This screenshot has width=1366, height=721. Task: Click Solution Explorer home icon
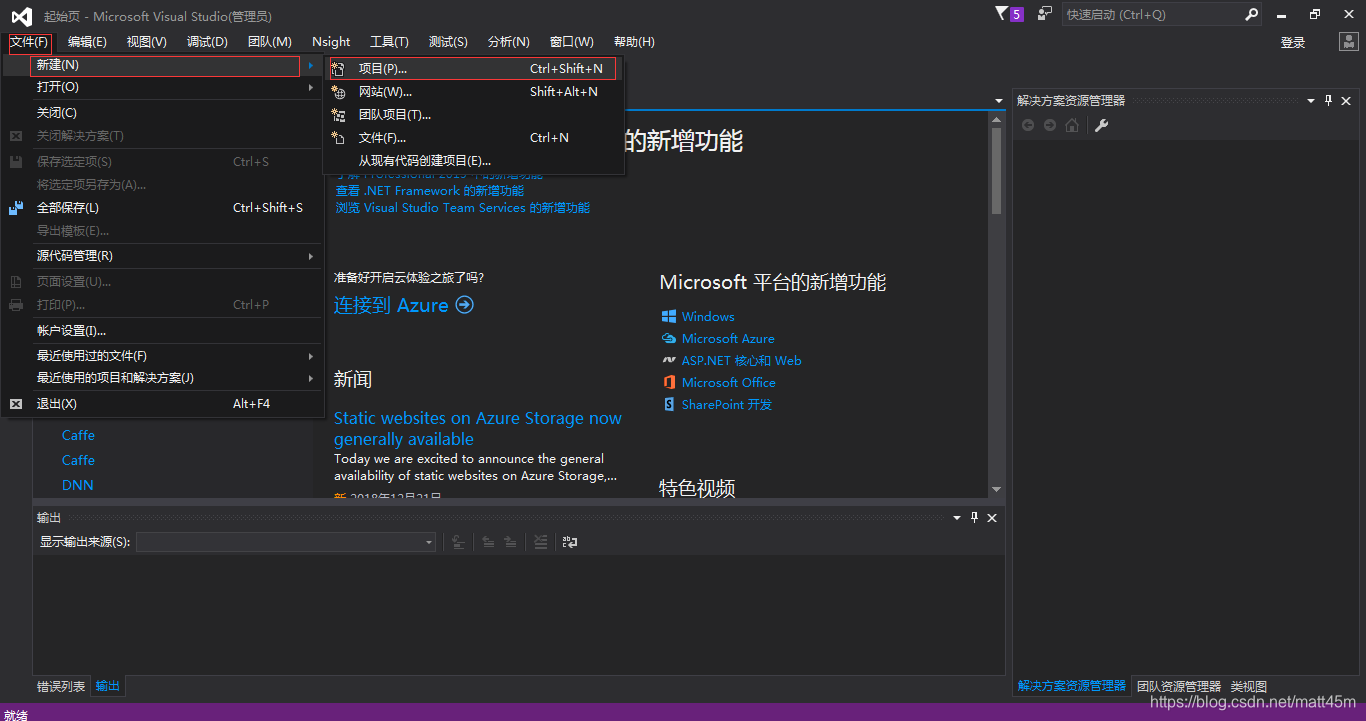point(1072,125)
